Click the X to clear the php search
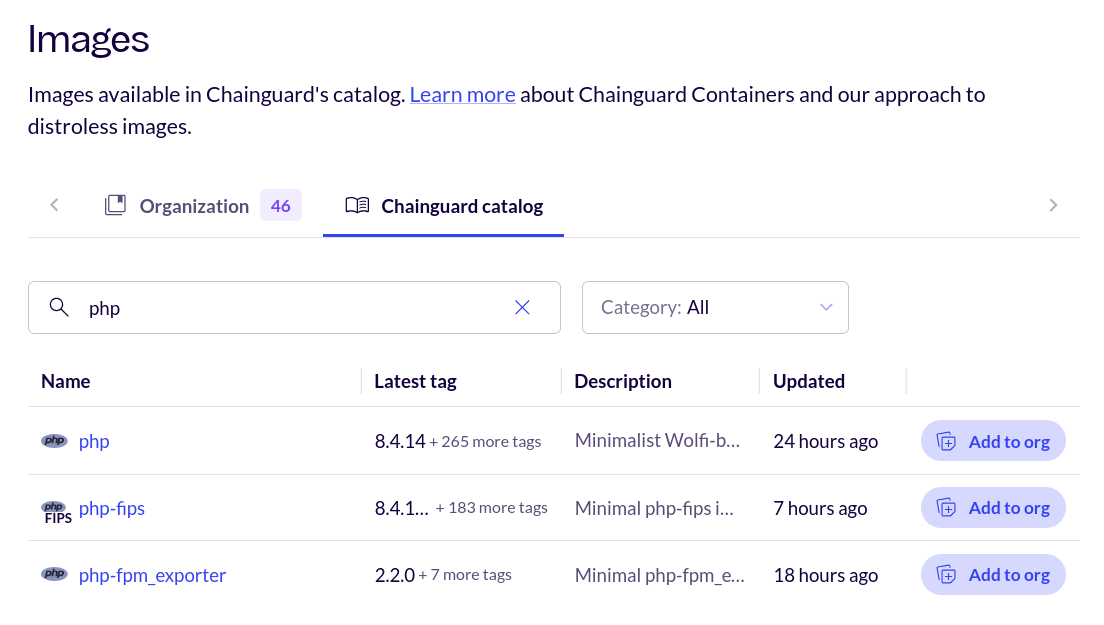 click(x=522, y=307)
